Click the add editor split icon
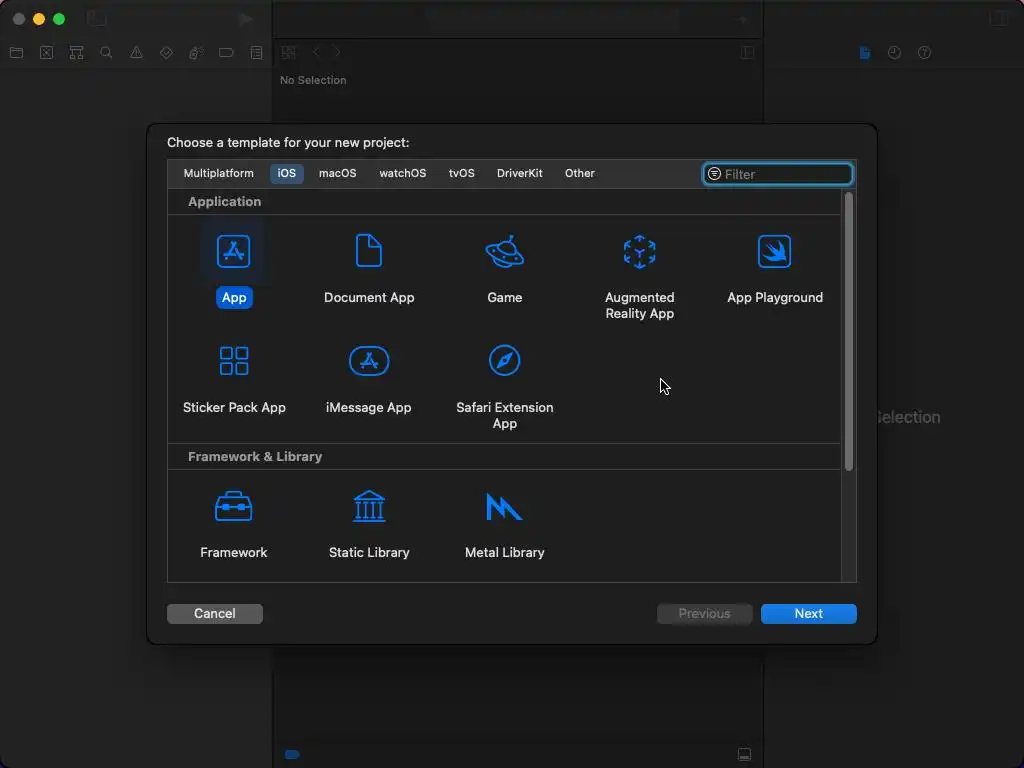Viewport: 1024px width, 768px height. (747, 52)
